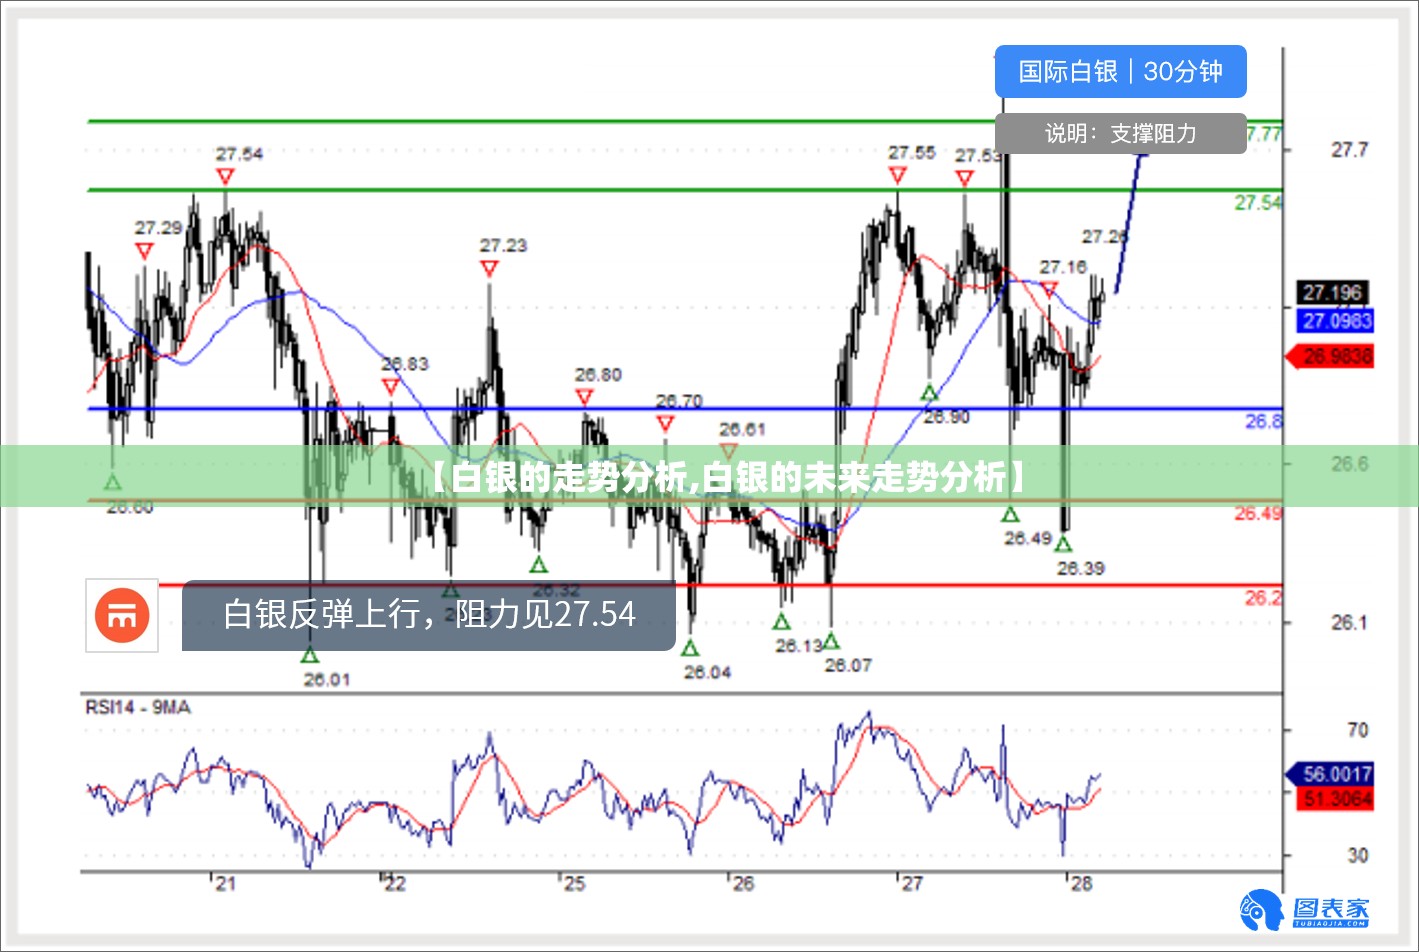Click the red 51.3064 RSI value tag

click(x=1337, y=798)
